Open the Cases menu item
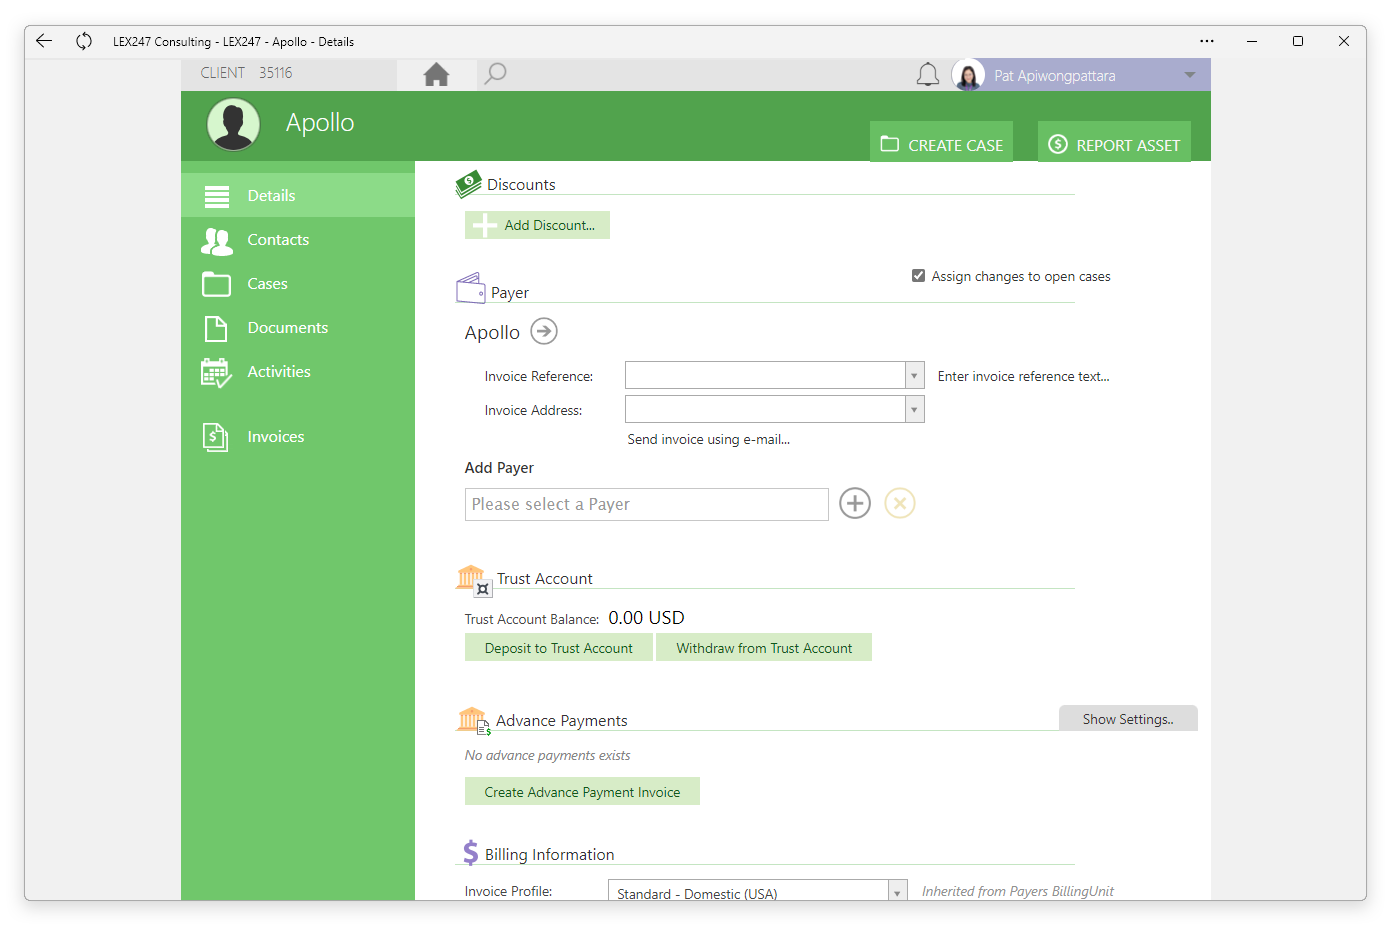 click(x=298, y=284)
